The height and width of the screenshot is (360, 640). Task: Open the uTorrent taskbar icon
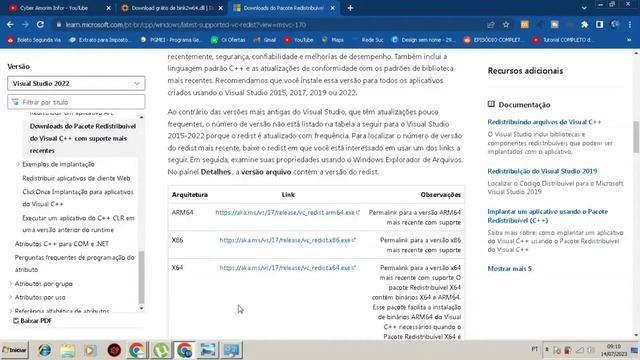[x=161, y=350]
